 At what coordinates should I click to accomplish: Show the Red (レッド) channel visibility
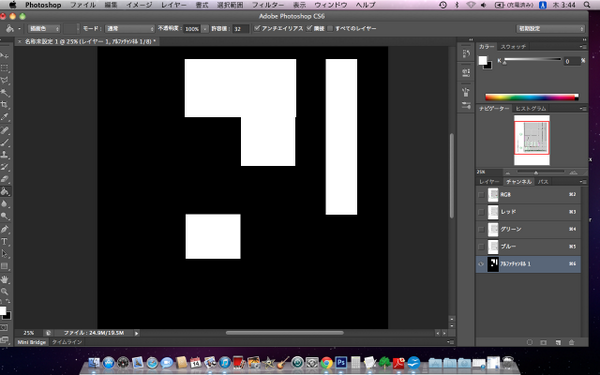(x=481, y=212)
